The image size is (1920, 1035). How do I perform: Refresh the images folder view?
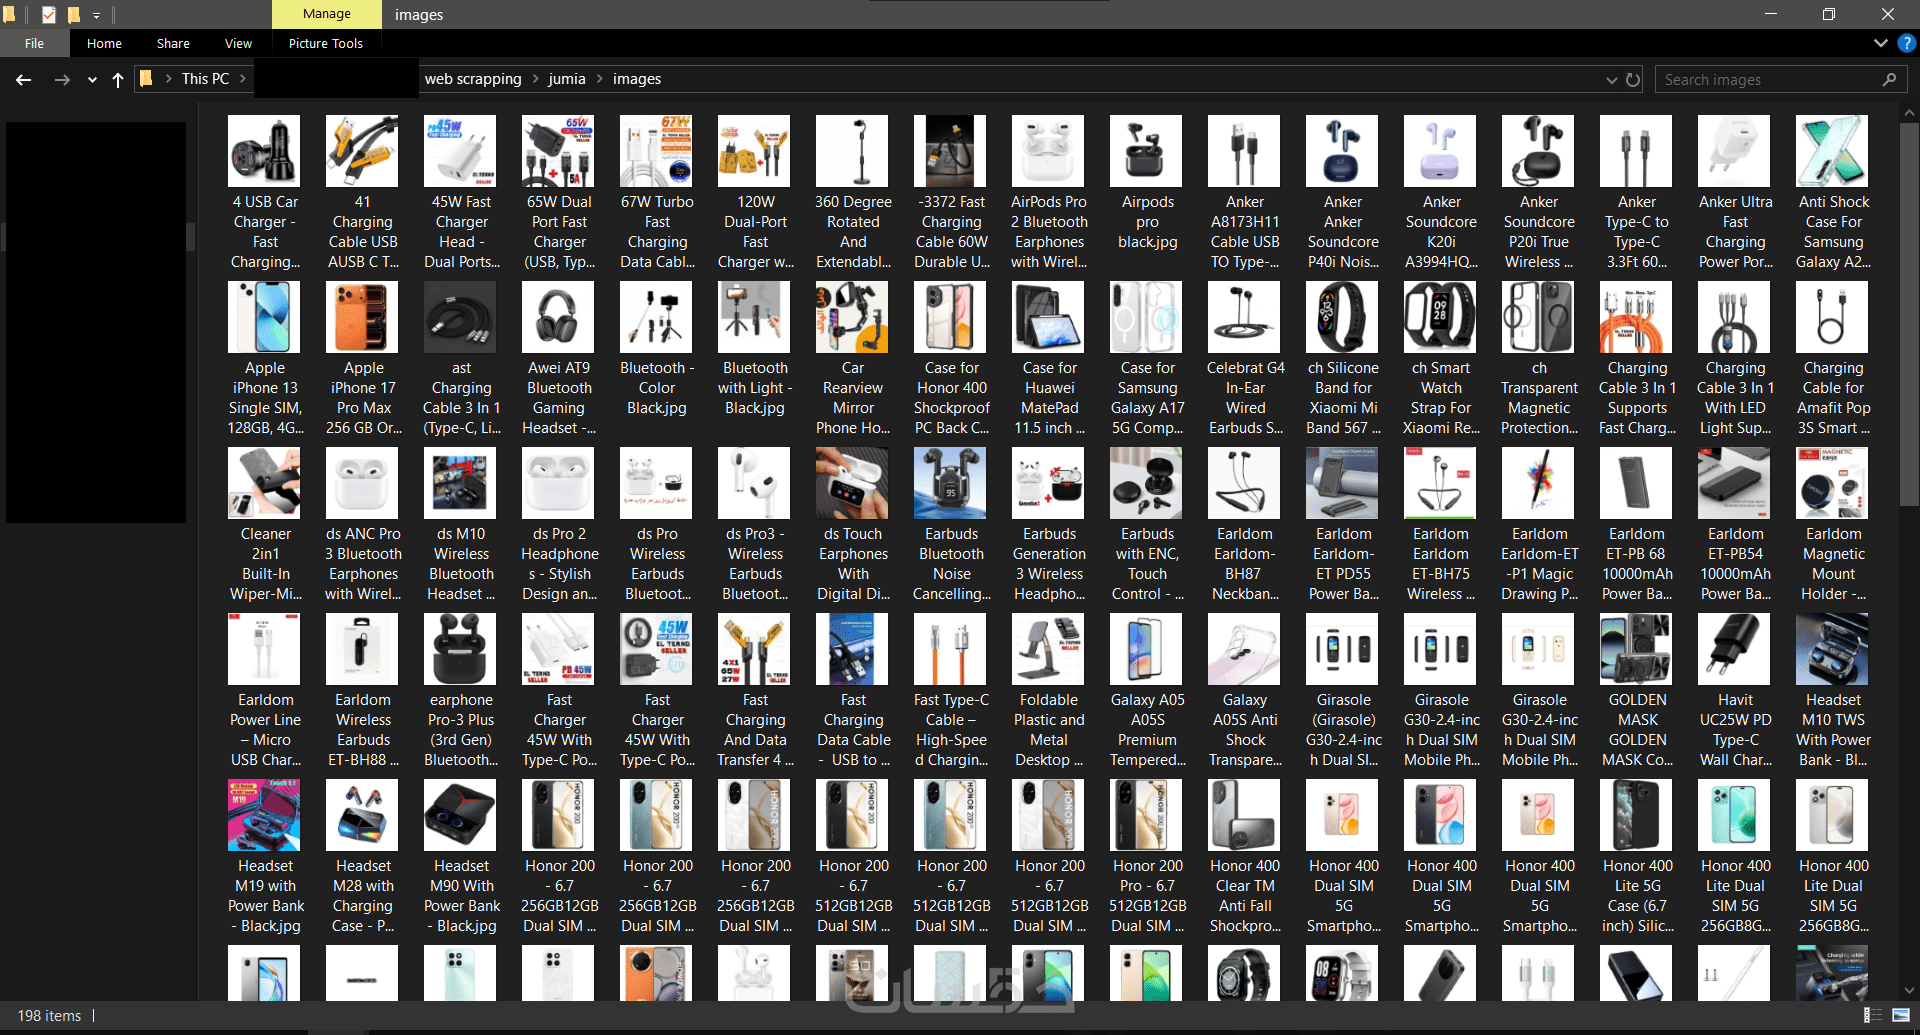click(x=1633, y=79)
